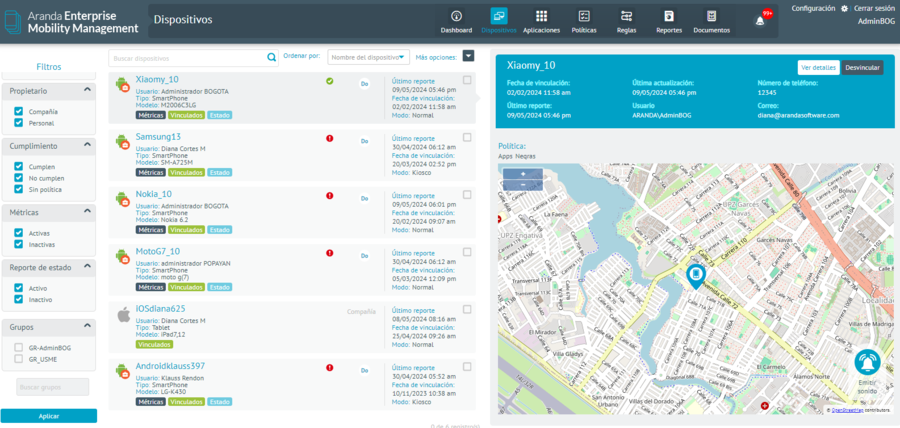The height and width of the screenshot is (428, 900).
Task: Click the Nokia_10 Android device icon
Action: (x=122, y=199)
